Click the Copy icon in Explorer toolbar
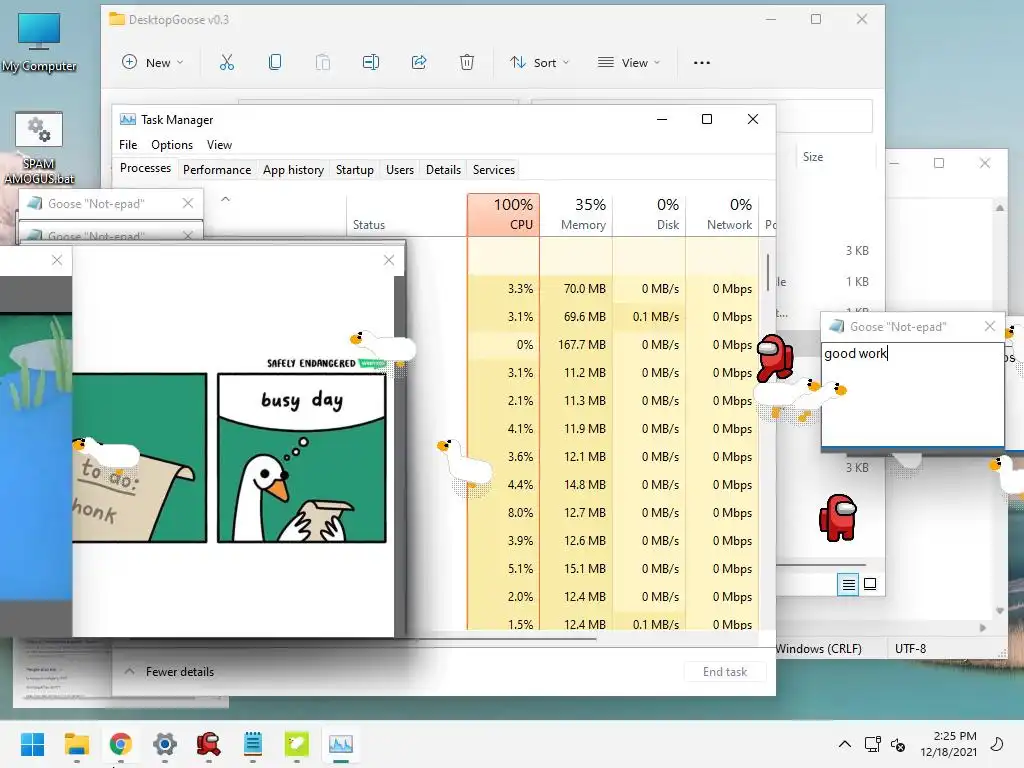1024x768 pixels. pos(275,63)
